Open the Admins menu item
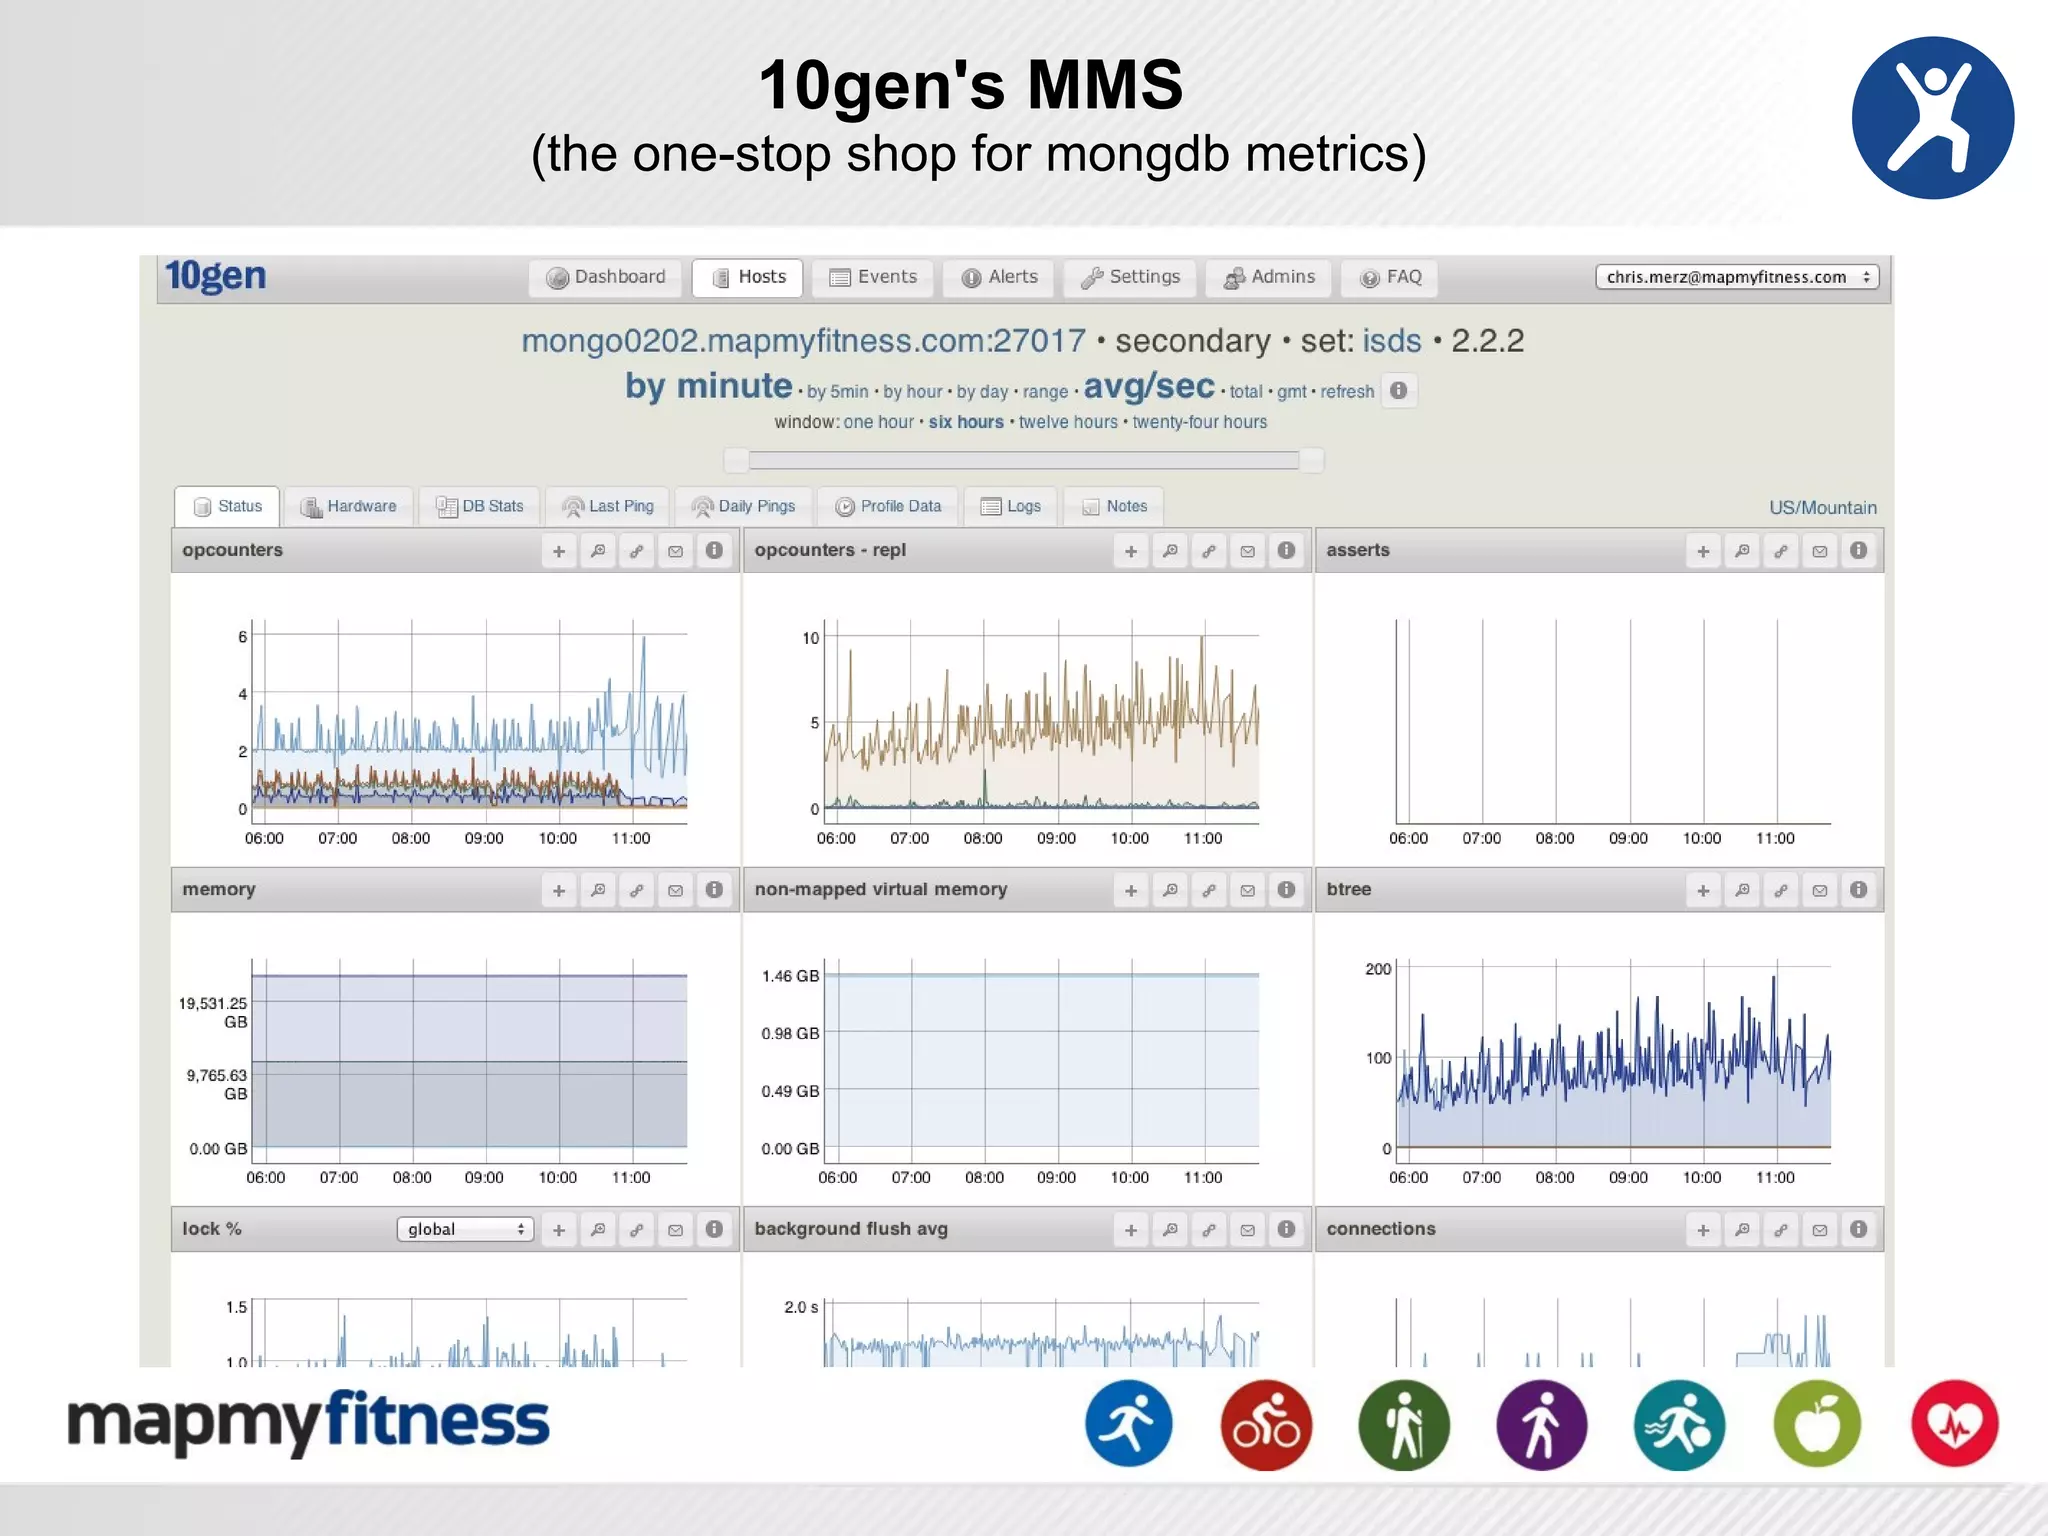 [1268, 277]
